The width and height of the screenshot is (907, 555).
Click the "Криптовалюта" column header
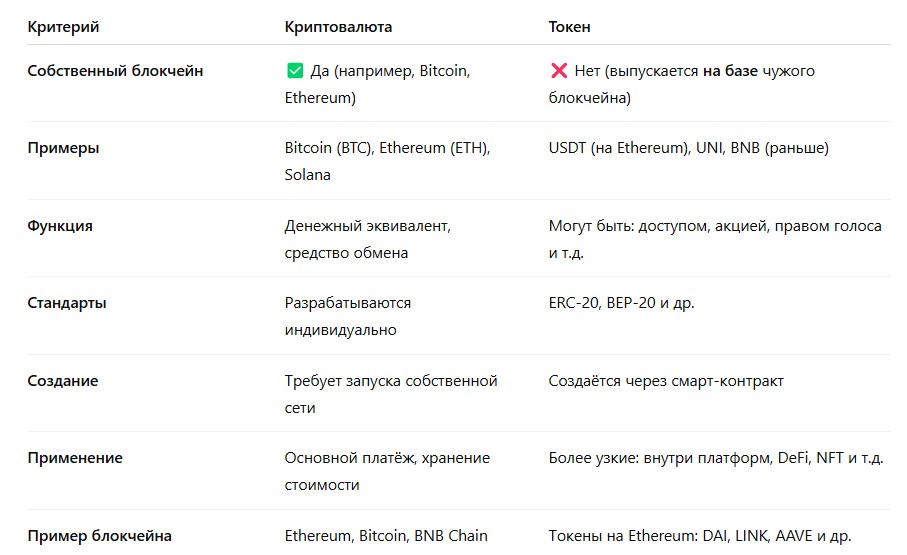[x=338, y=27]
